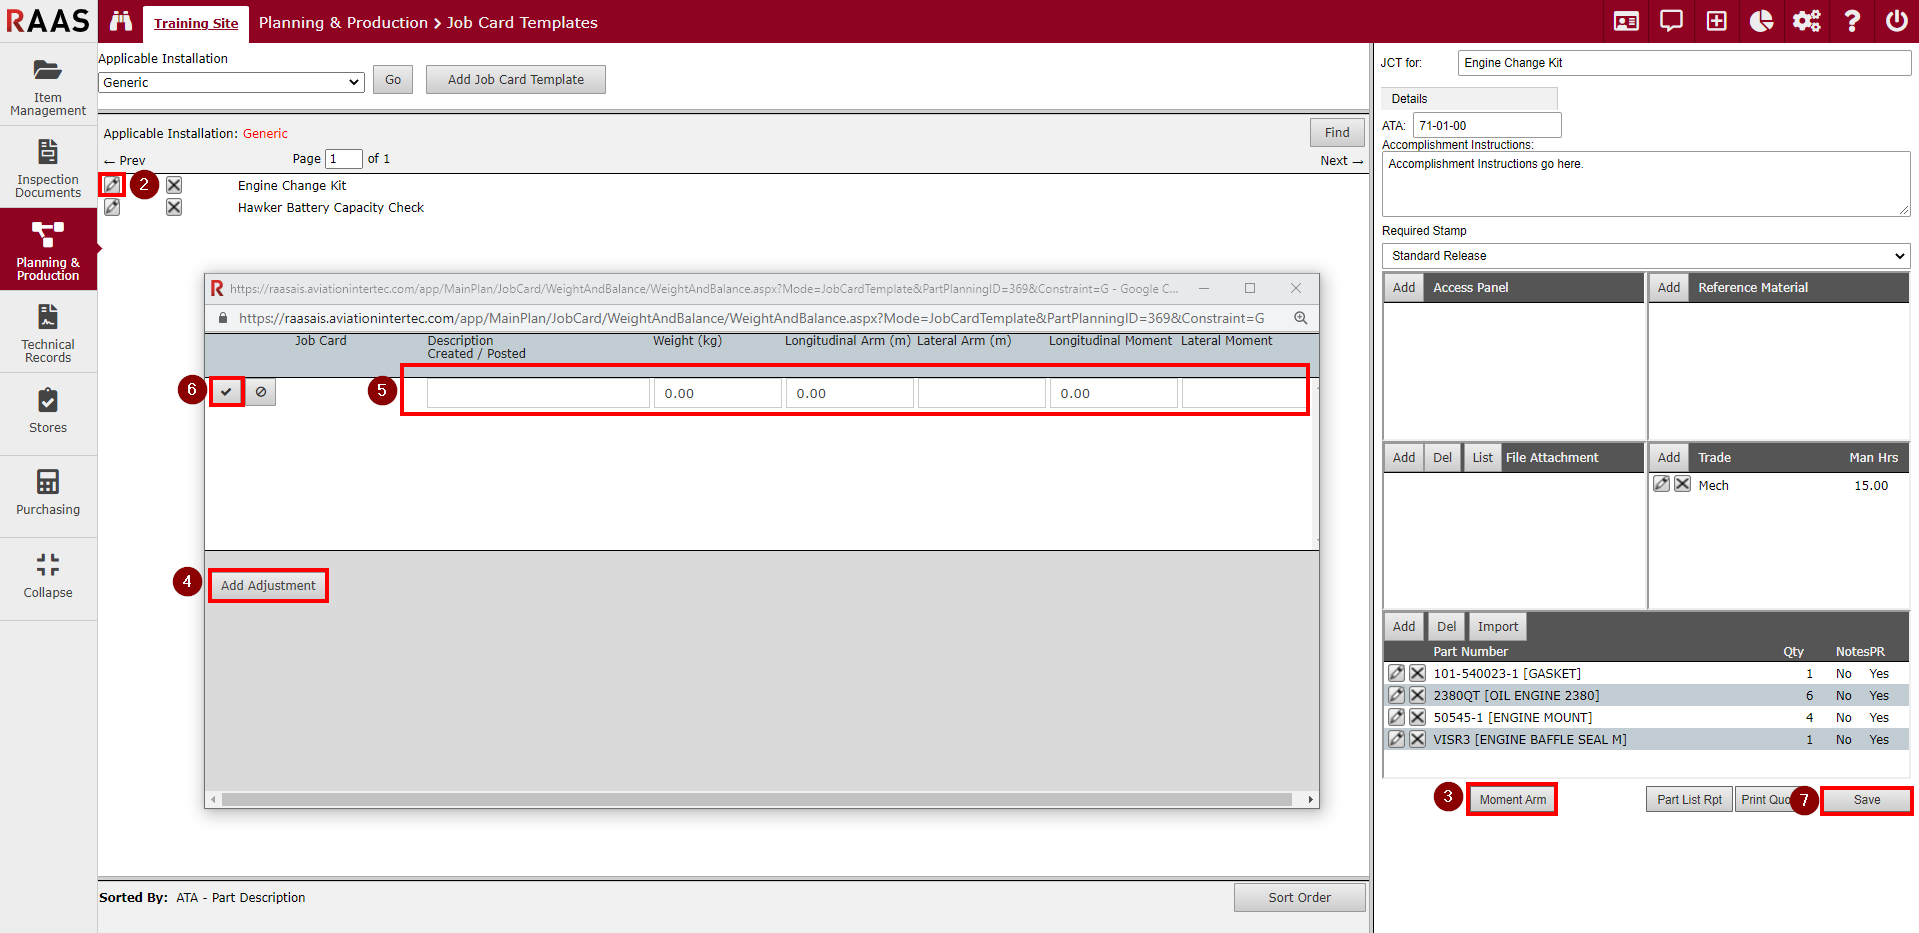The height and width of the screenshot is (933, 1919).
Task: Open the settings gears icon
Action: point(1806,21)
